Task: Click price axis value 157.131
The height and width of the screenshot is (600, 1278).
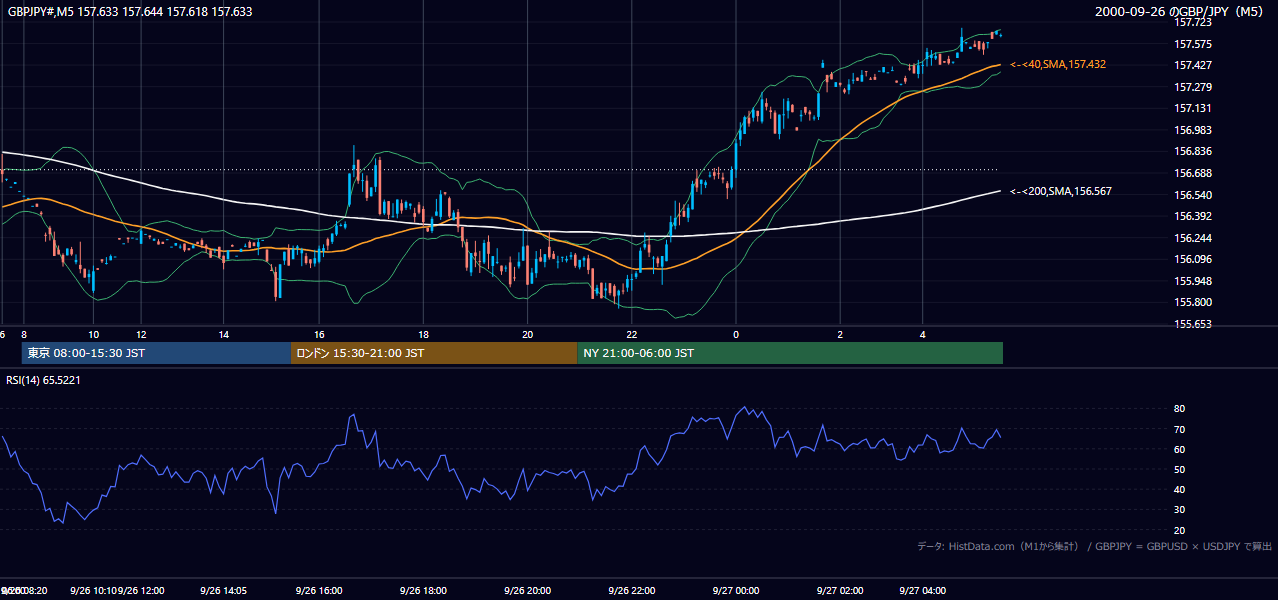Action: [1193, 109]
